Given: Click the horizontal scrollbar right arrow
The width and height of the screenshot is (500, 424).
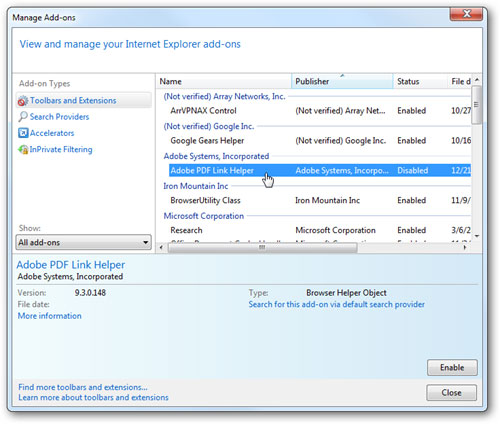Looking at the screenshot, I should (465, 247).
